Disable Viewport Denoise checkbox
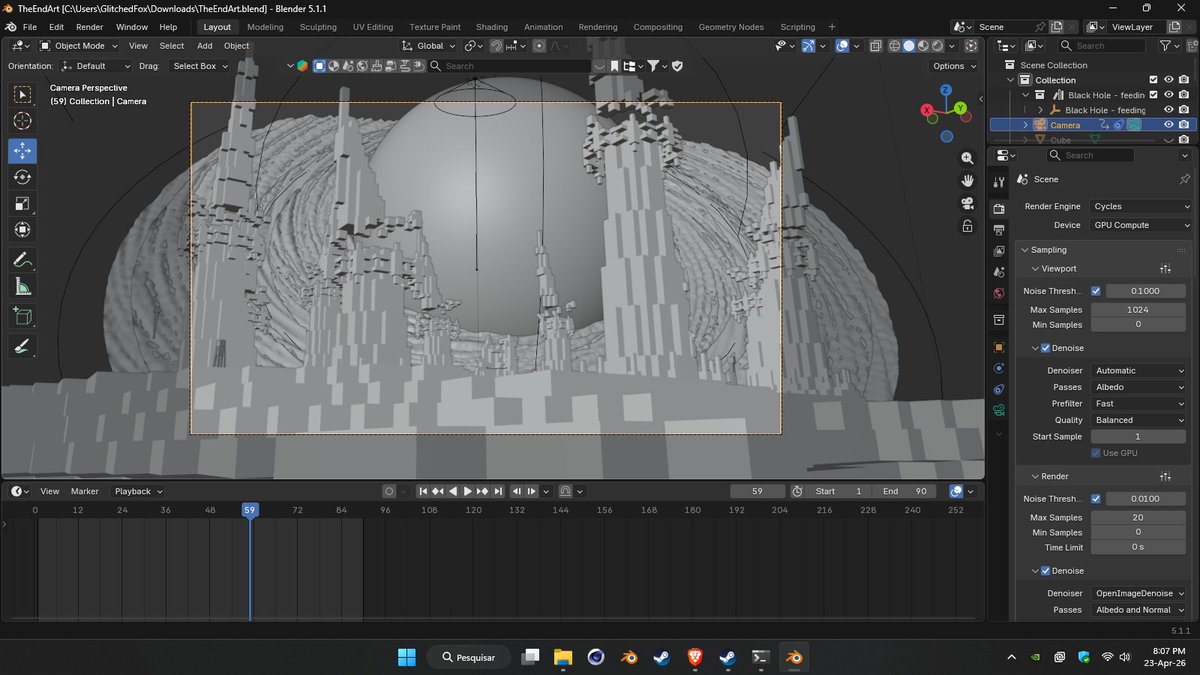Image resolution: width=1200 pixels, height=675 pixels. pos(1046,348)
